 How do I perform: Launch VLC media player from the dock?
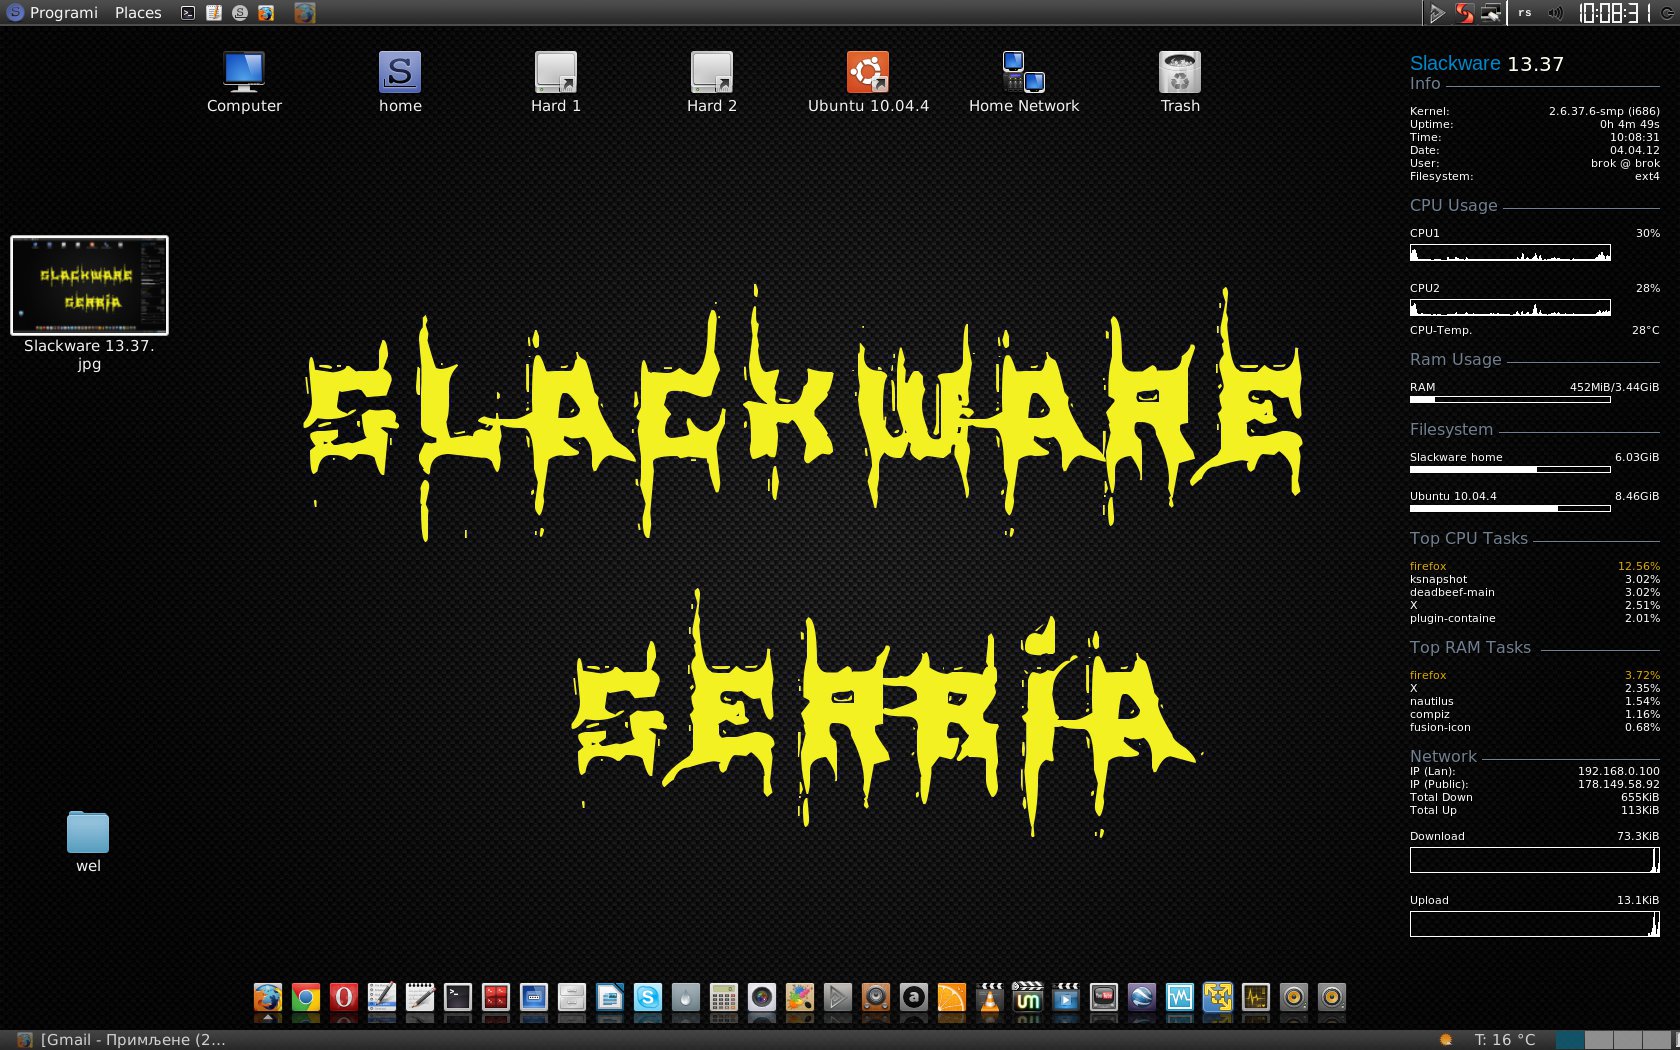[x=990, y=998]
